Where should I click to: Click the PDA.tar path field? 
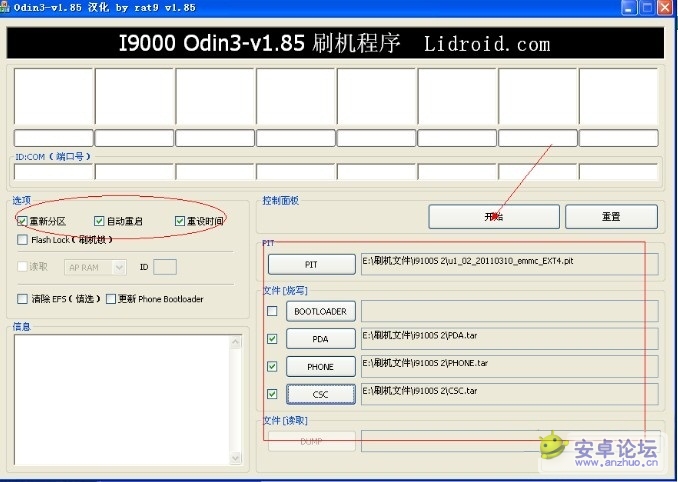[x=510, y=339]
